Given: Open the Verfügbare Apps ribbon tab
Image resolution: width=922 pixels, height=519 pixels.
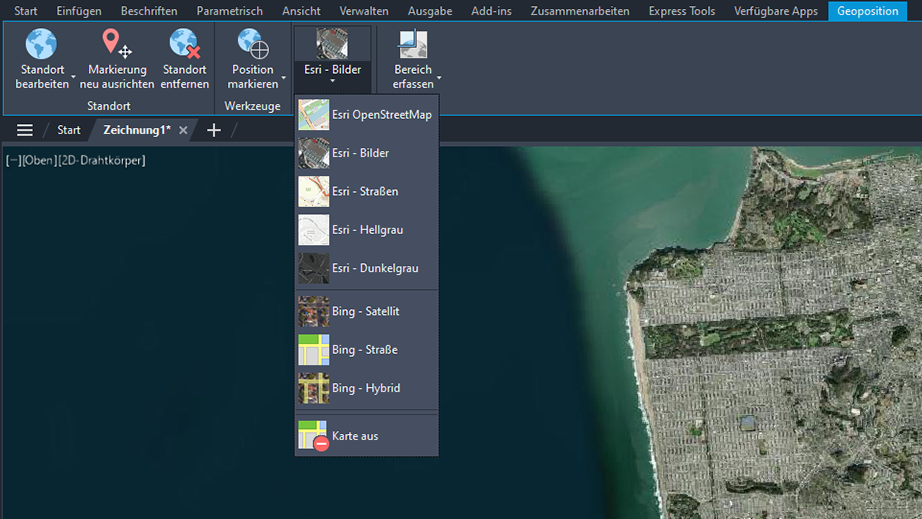Looking at the screenshot, I should 776,11.
